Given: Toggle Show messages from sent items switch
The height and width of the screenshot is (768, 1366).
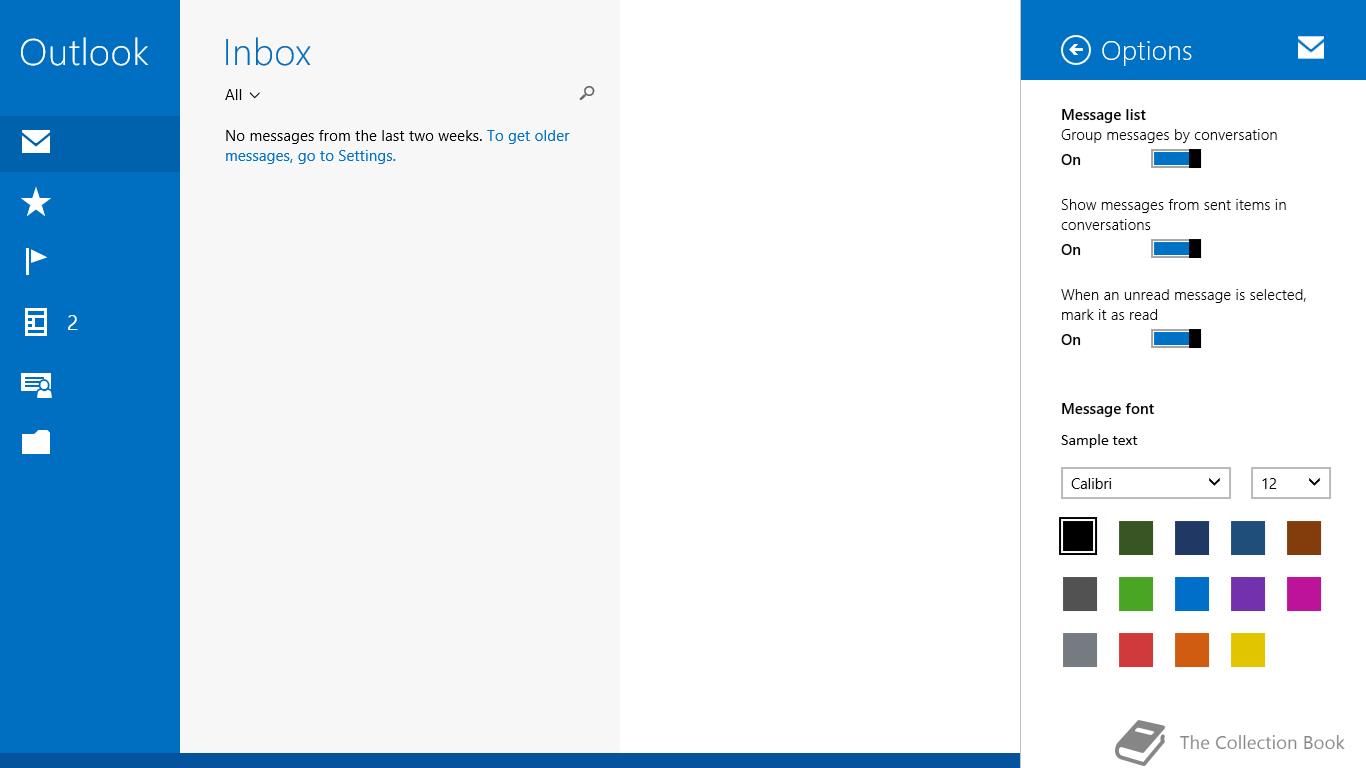Looking at the screenshot, I should (1176, 249).
